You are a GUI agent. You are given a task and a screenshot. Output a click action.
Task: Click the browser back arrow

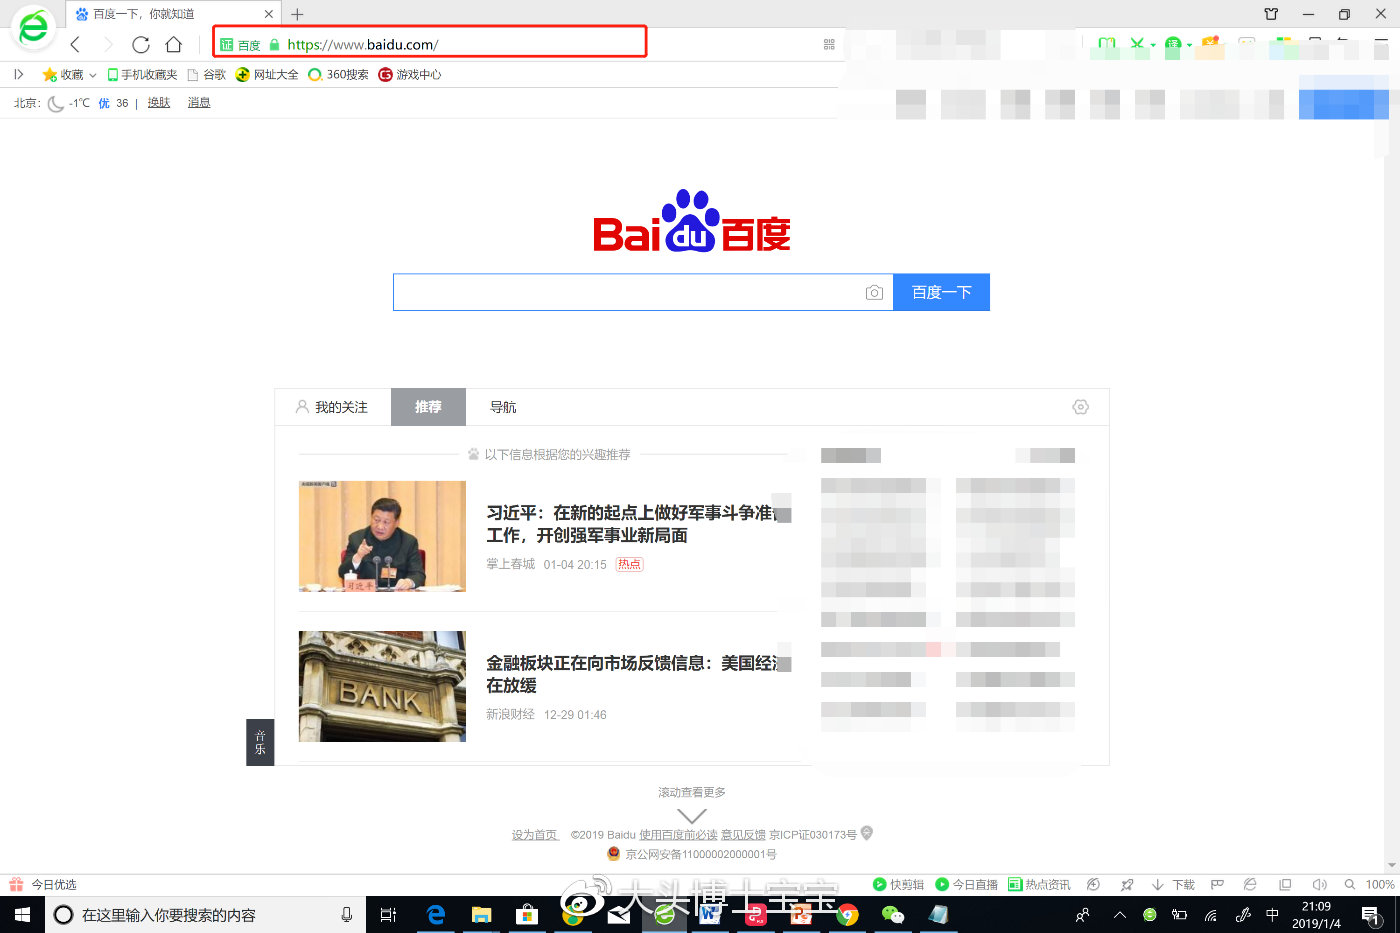[75, 44]
